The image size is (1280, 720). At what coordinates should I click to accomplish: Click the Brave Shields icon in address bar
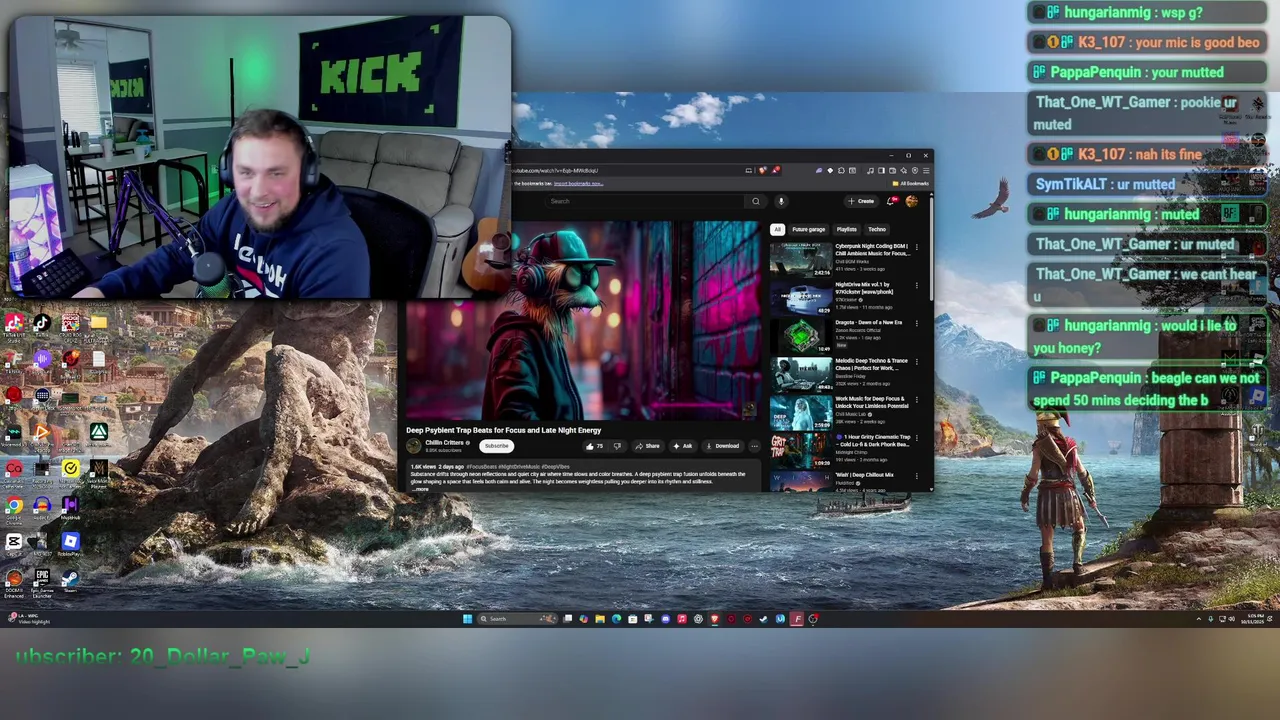tap(761, 171)
